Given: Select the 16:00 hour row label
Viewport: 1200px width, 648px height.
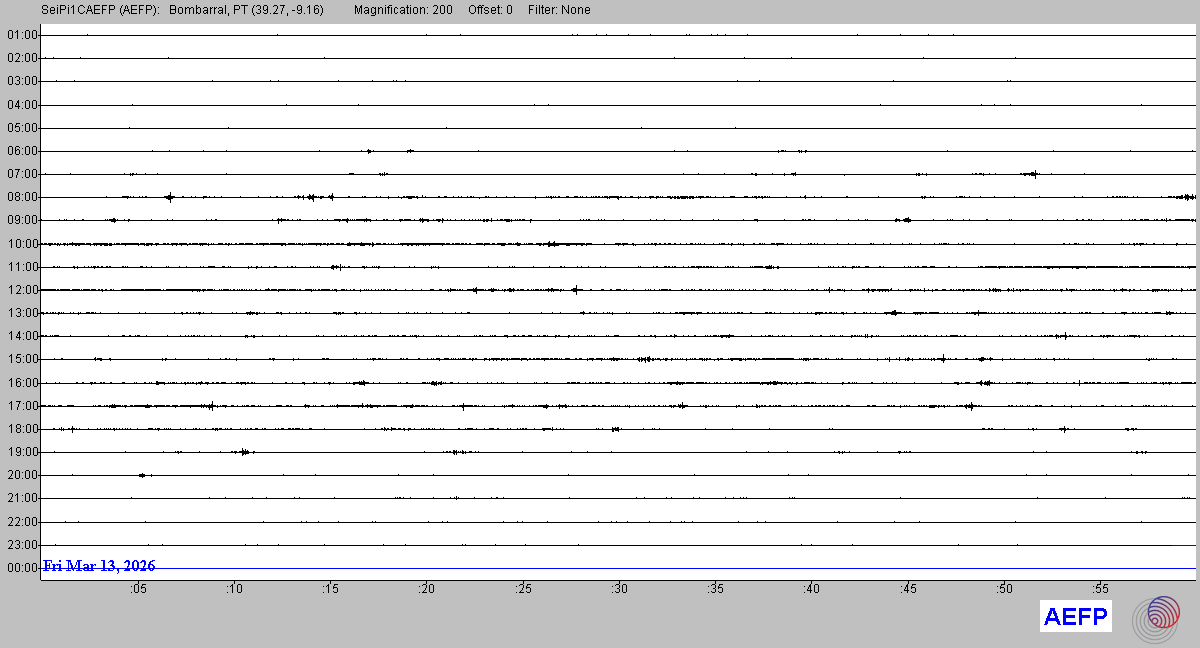Looking at the screenshot, I should click(22, 383).
